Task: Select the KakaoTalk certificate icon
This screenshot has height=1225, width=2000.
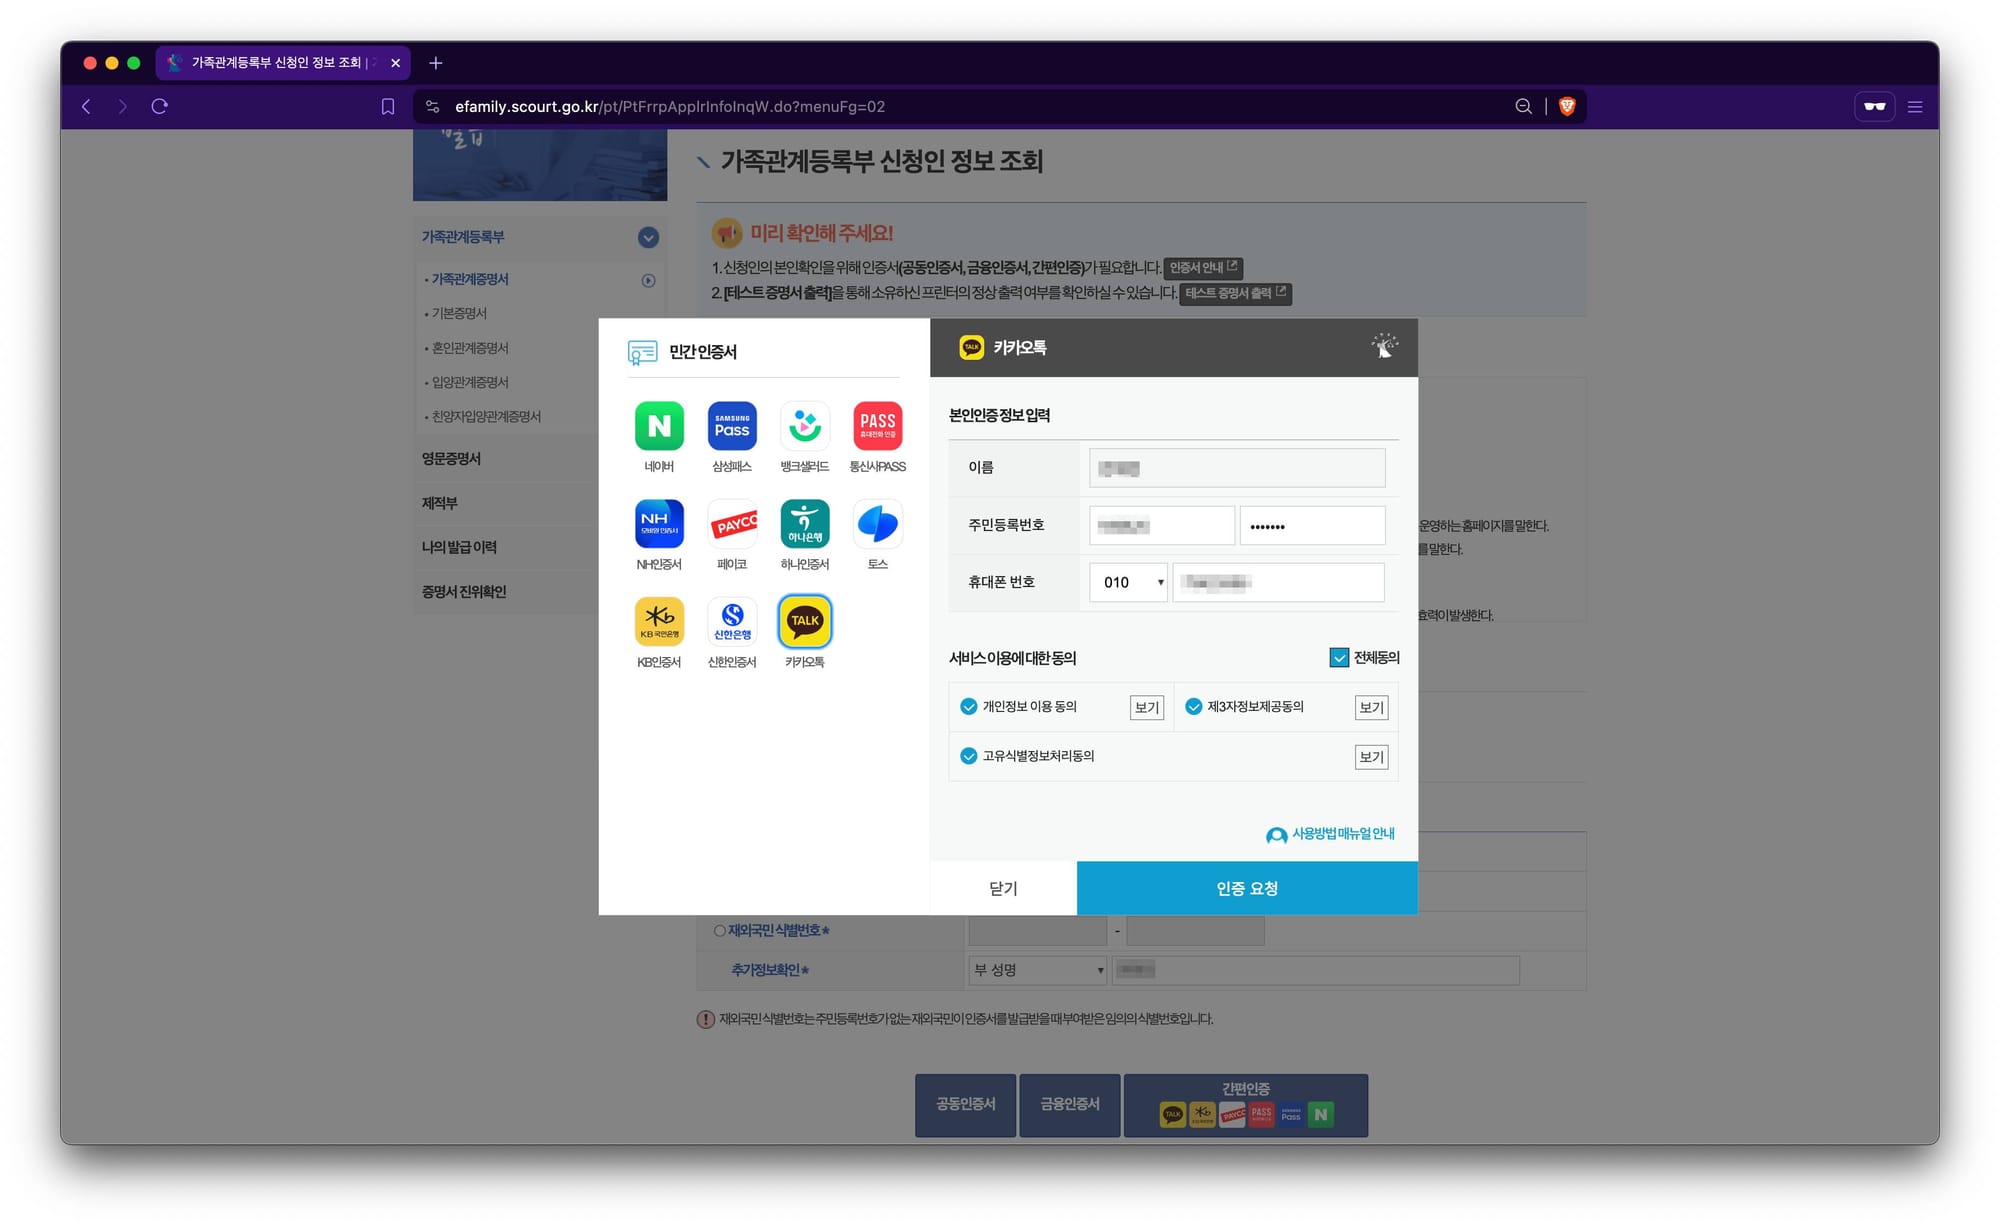Action: (805, 622)
